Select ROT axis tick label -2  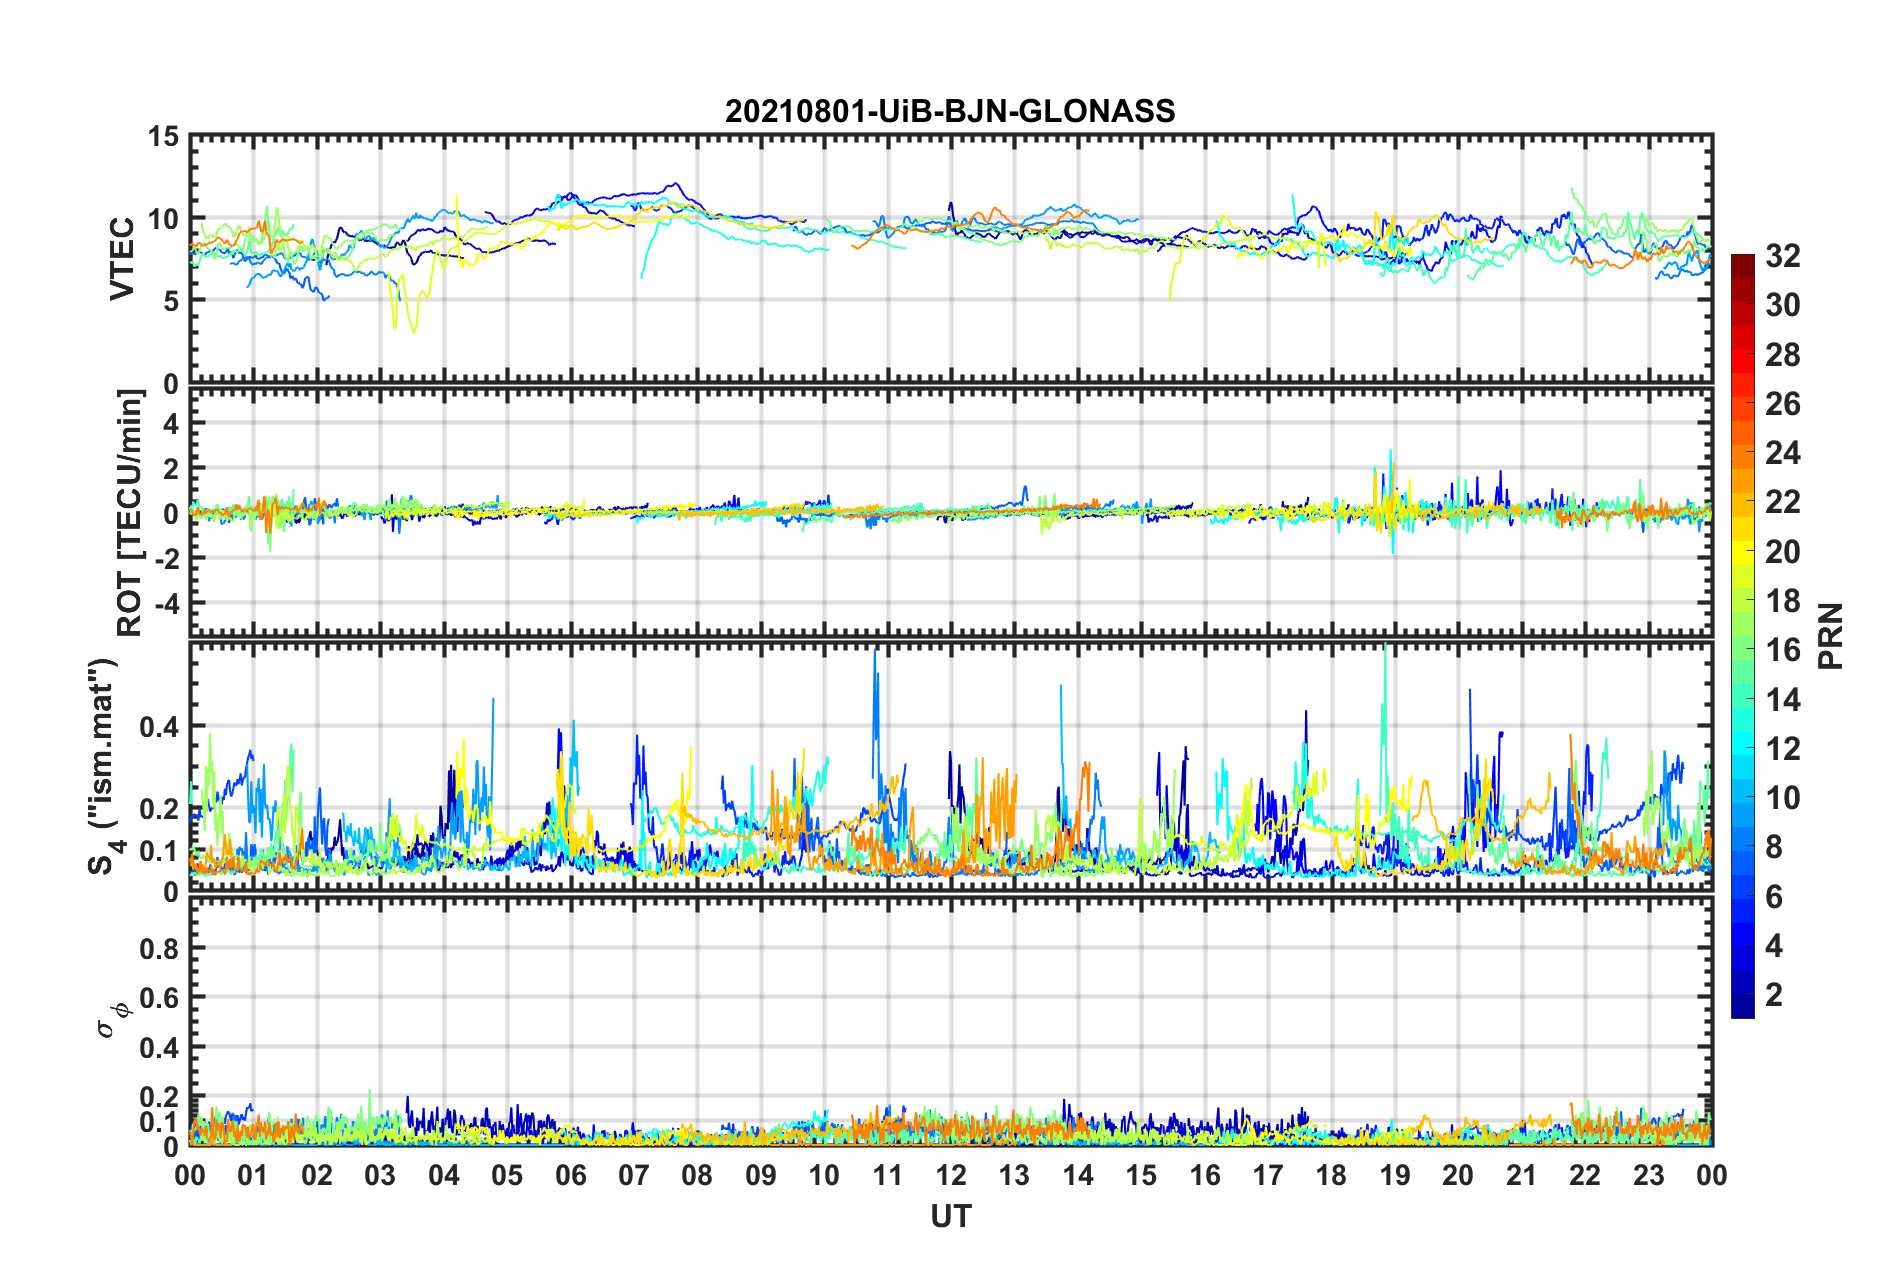pos(166,559)
